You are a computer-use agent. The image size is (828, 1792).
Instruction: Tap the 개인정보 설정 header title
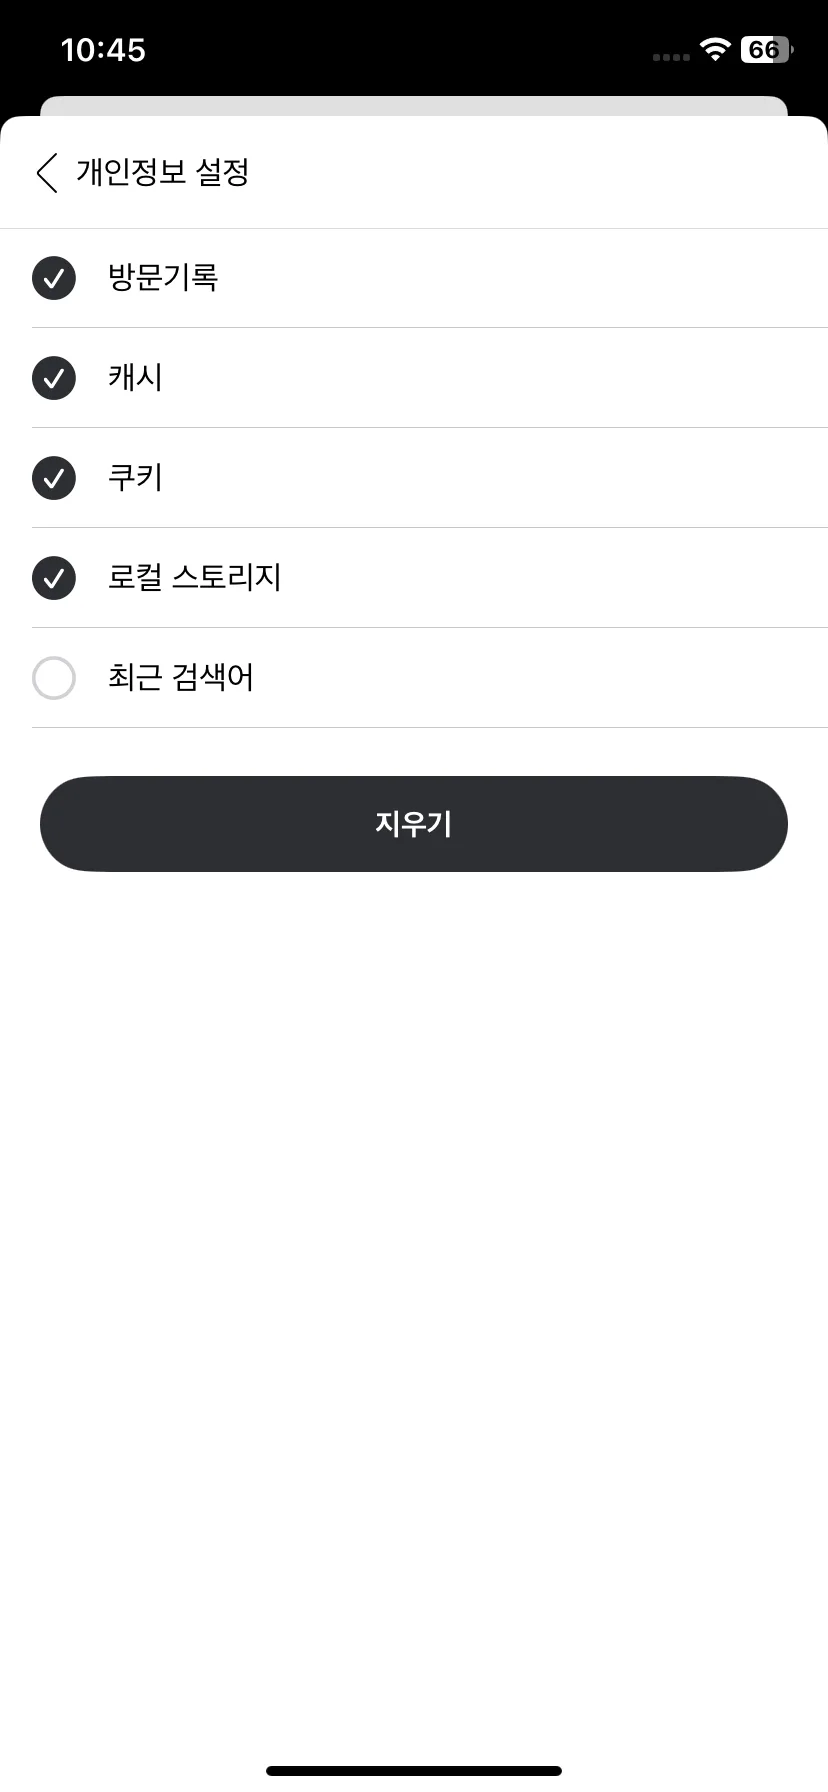pyautogui.click(x=163, y=172)
